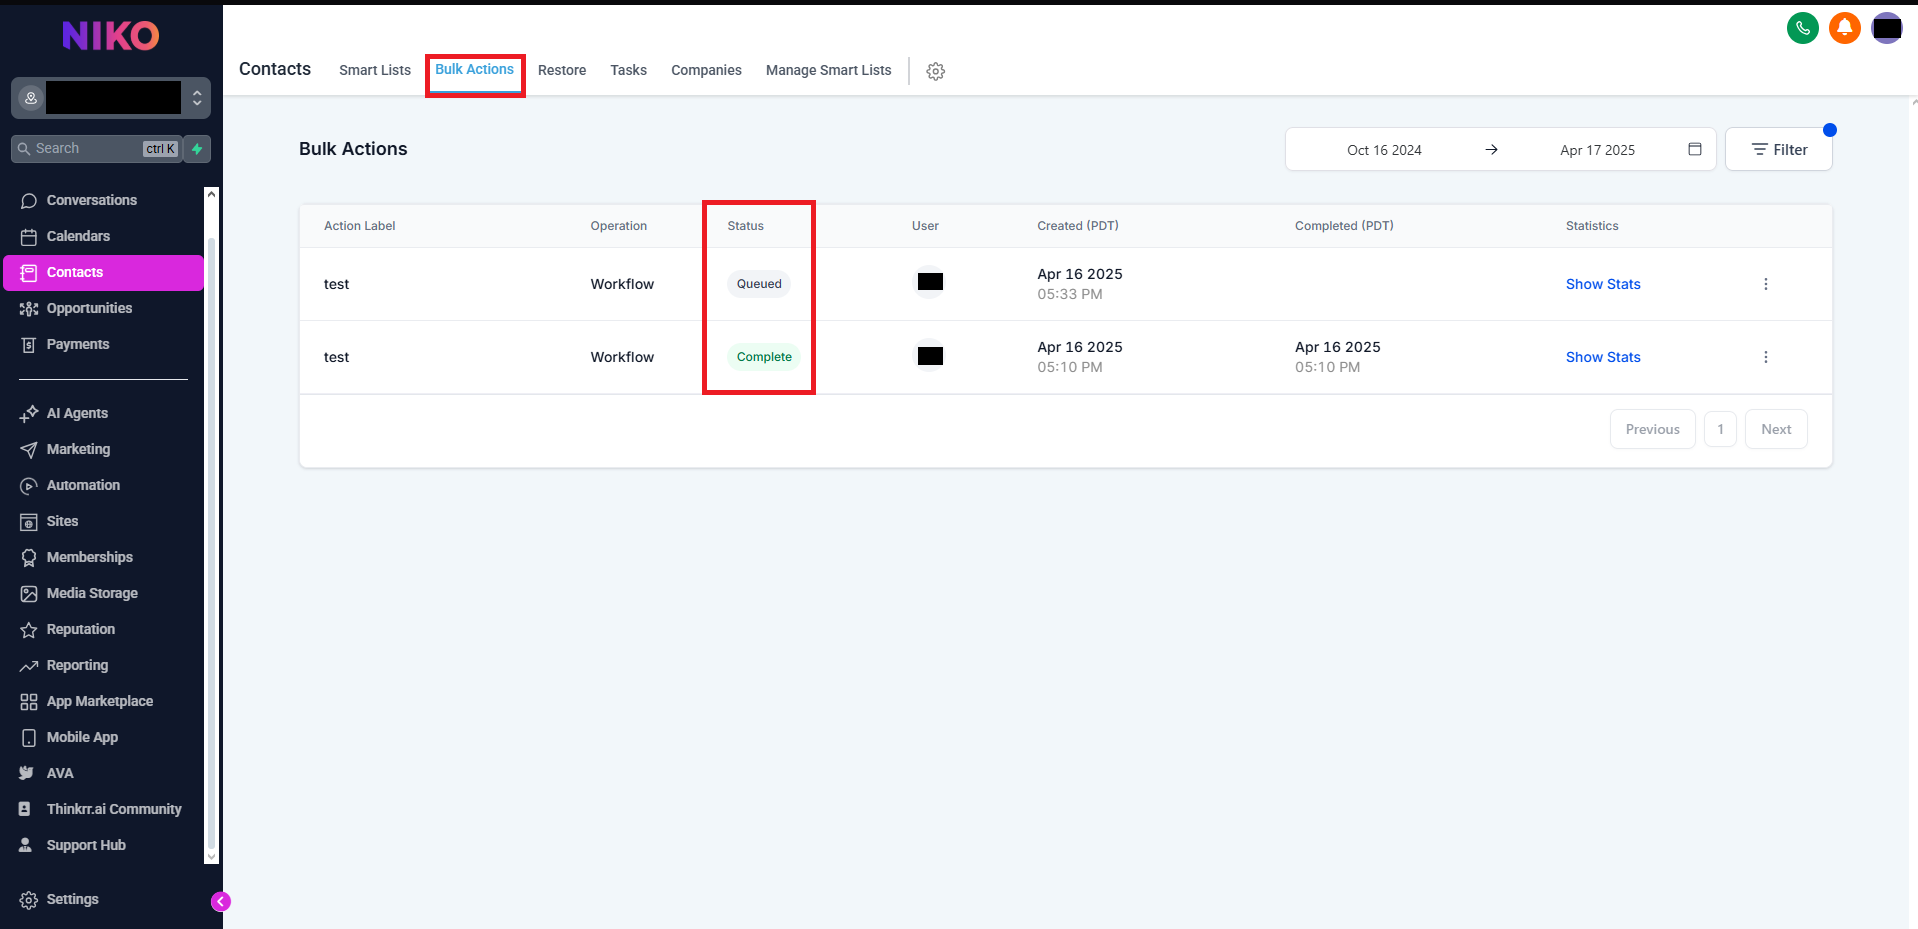Click the green lightning quick actions icon

(x=197, y=149)
